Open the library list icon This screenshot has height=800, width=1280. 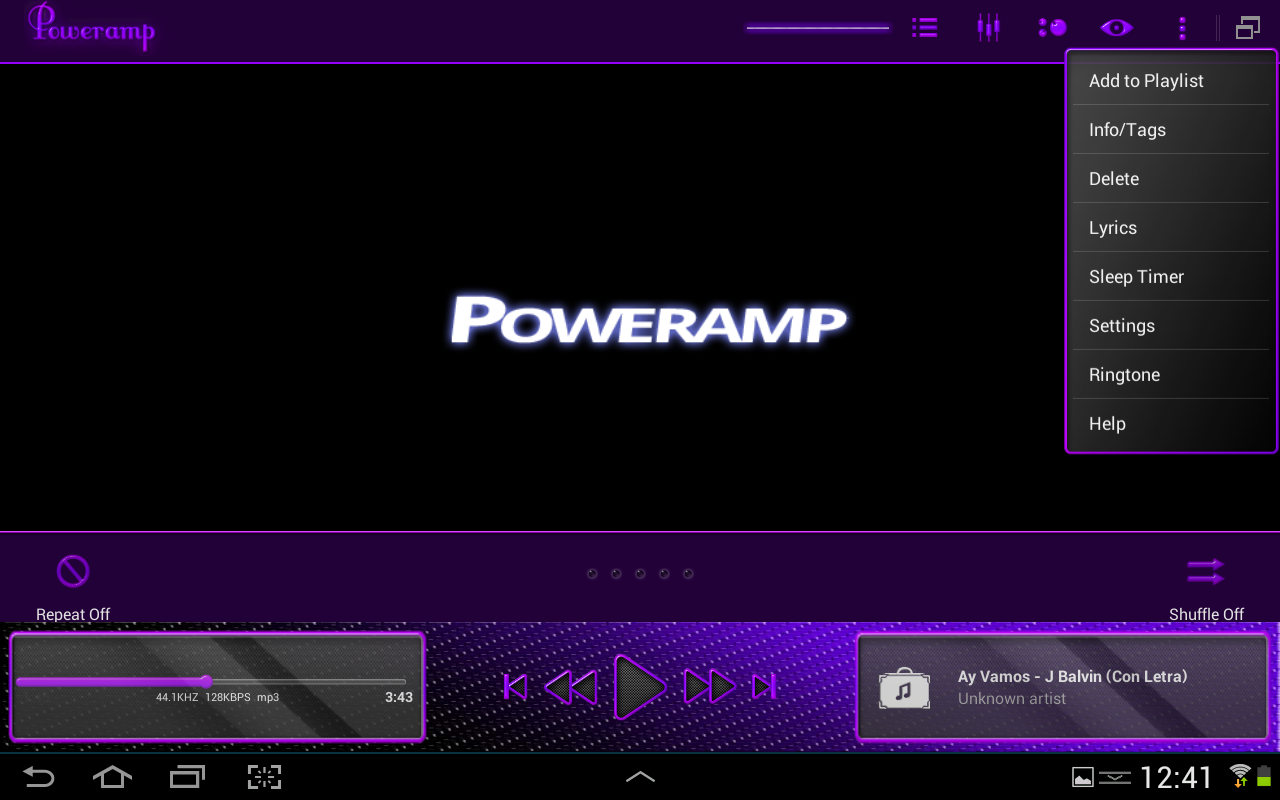click(x=925, y=28)
